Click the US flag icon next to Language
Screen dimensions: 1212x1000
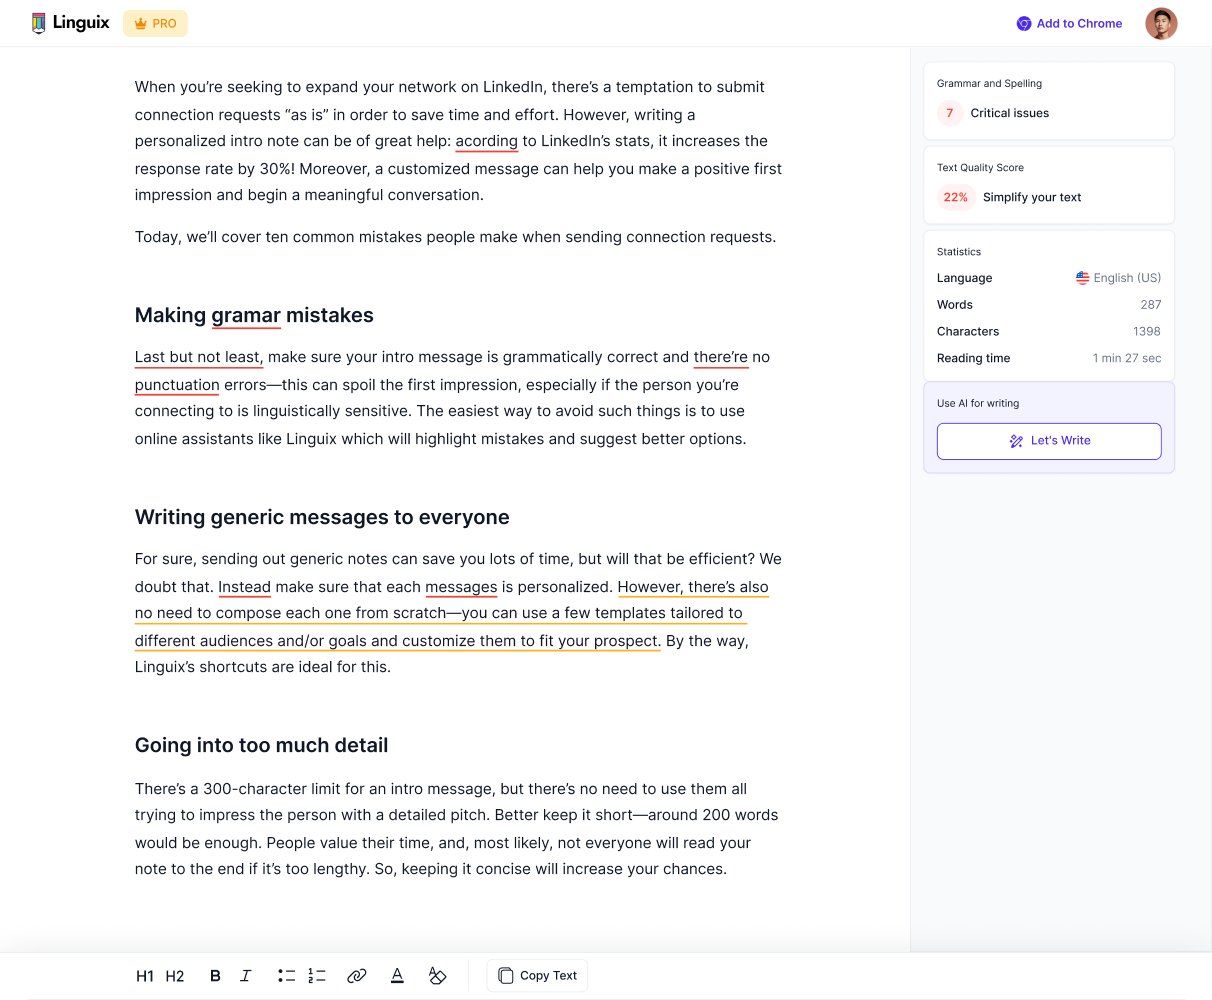coord(1081,277)
